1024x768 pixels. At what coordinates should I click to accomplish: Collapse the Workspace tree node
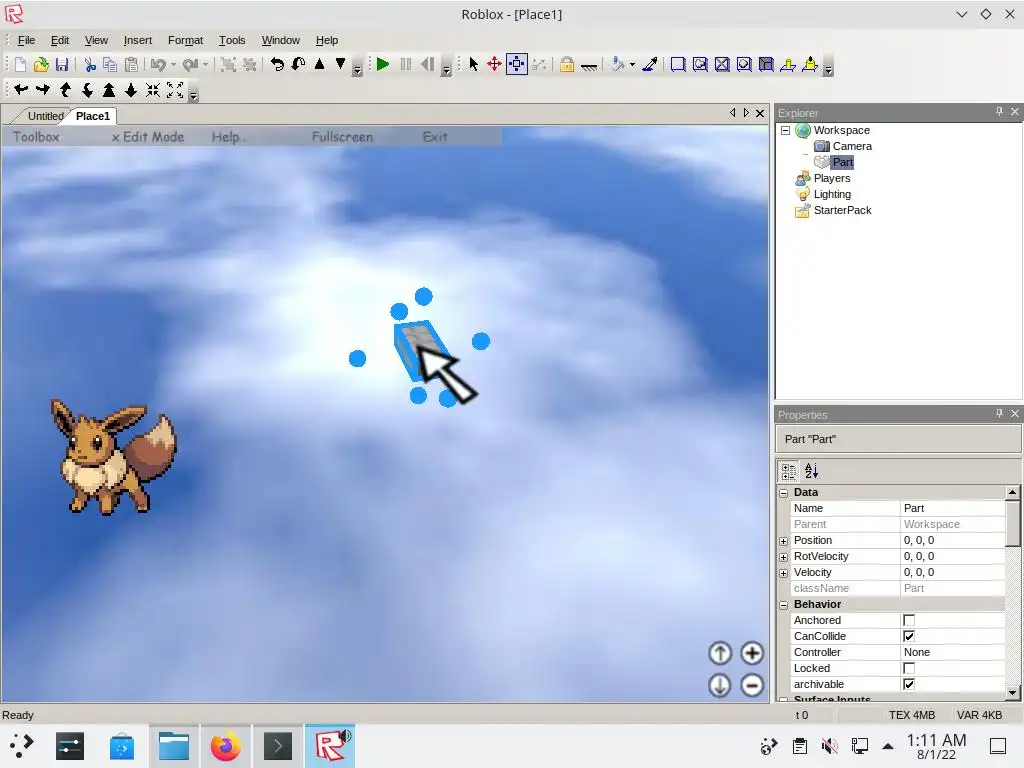[786, 130]
